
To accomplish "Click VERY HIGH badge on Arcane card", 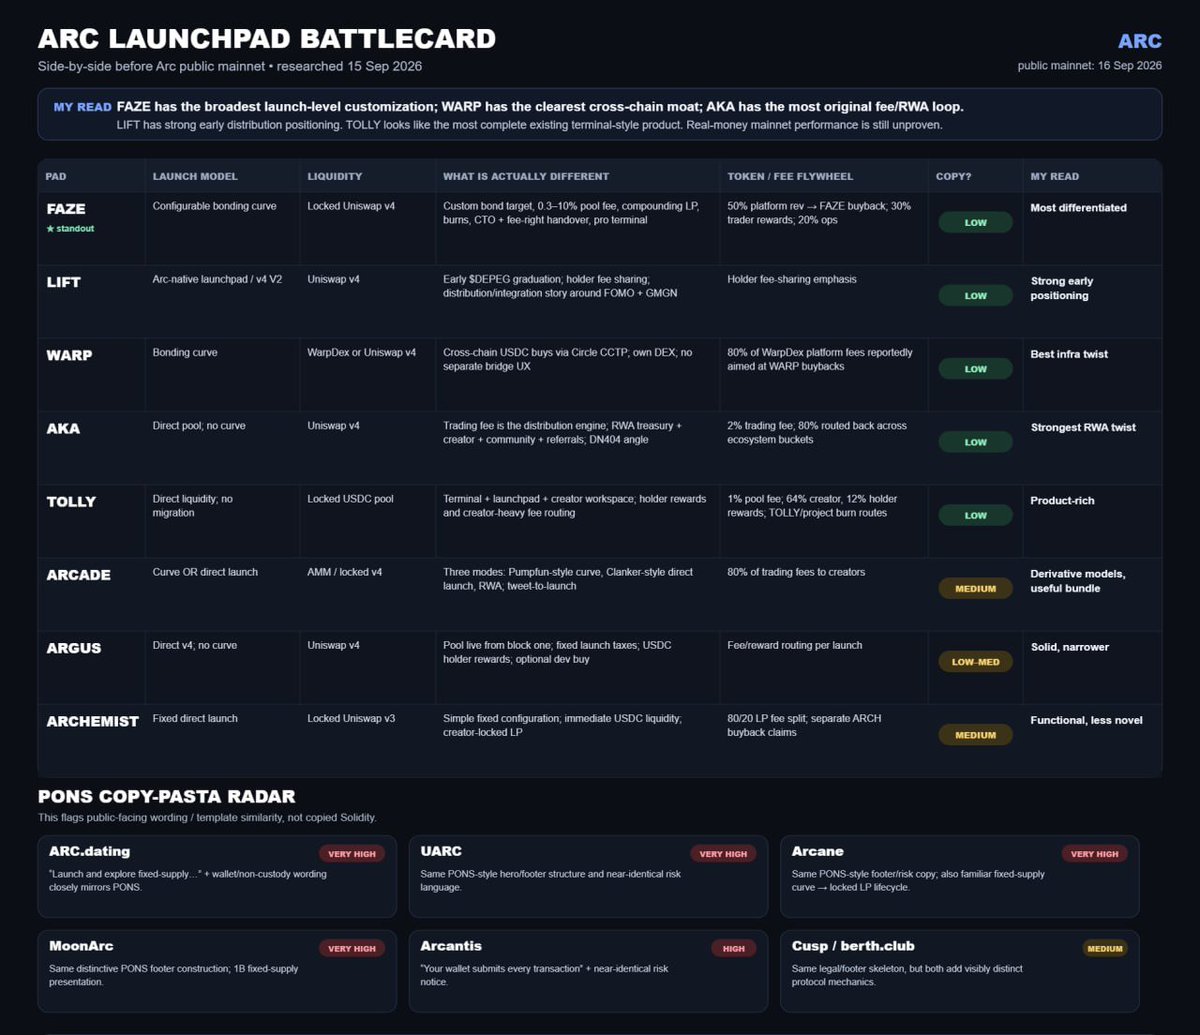I will [x=1094, y=854].
